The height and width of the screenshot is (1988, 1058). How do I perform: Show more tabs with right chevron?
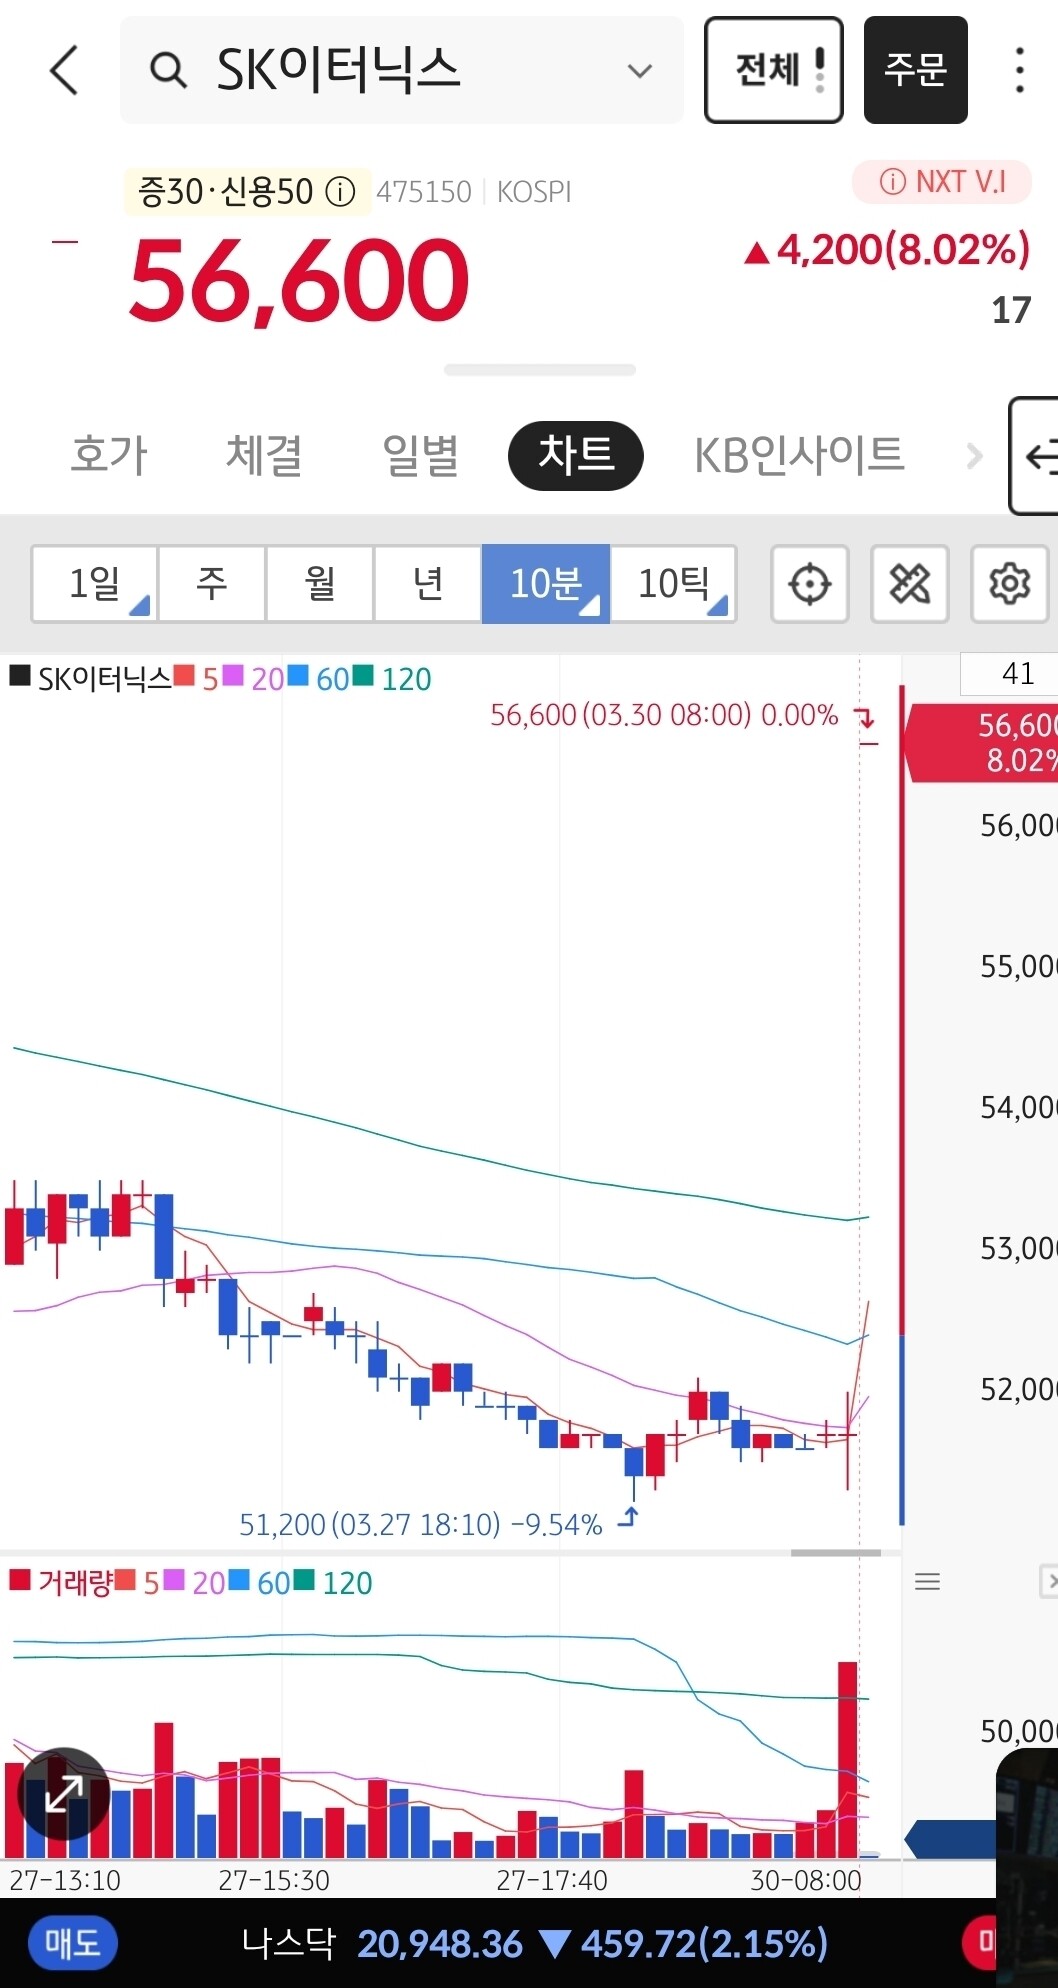[974, 456]
